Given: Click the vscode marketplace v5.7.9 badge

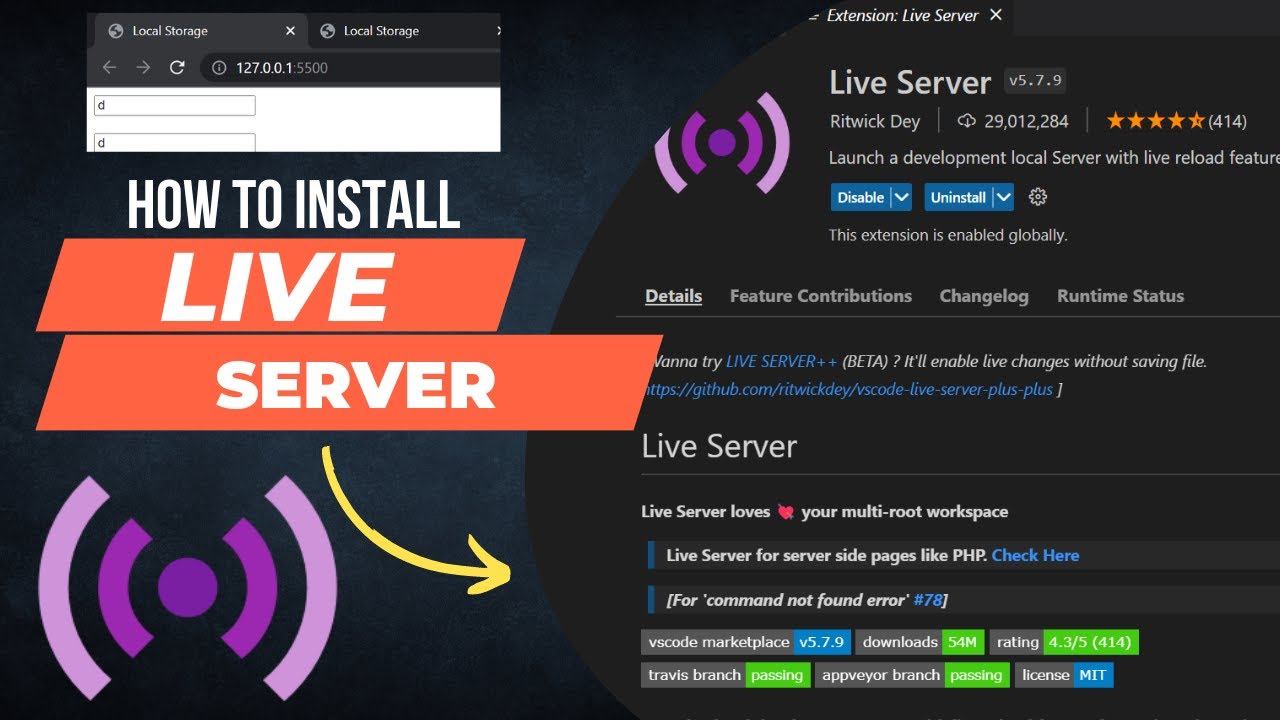Looking at the screenshot, I should tap(747, 642).
